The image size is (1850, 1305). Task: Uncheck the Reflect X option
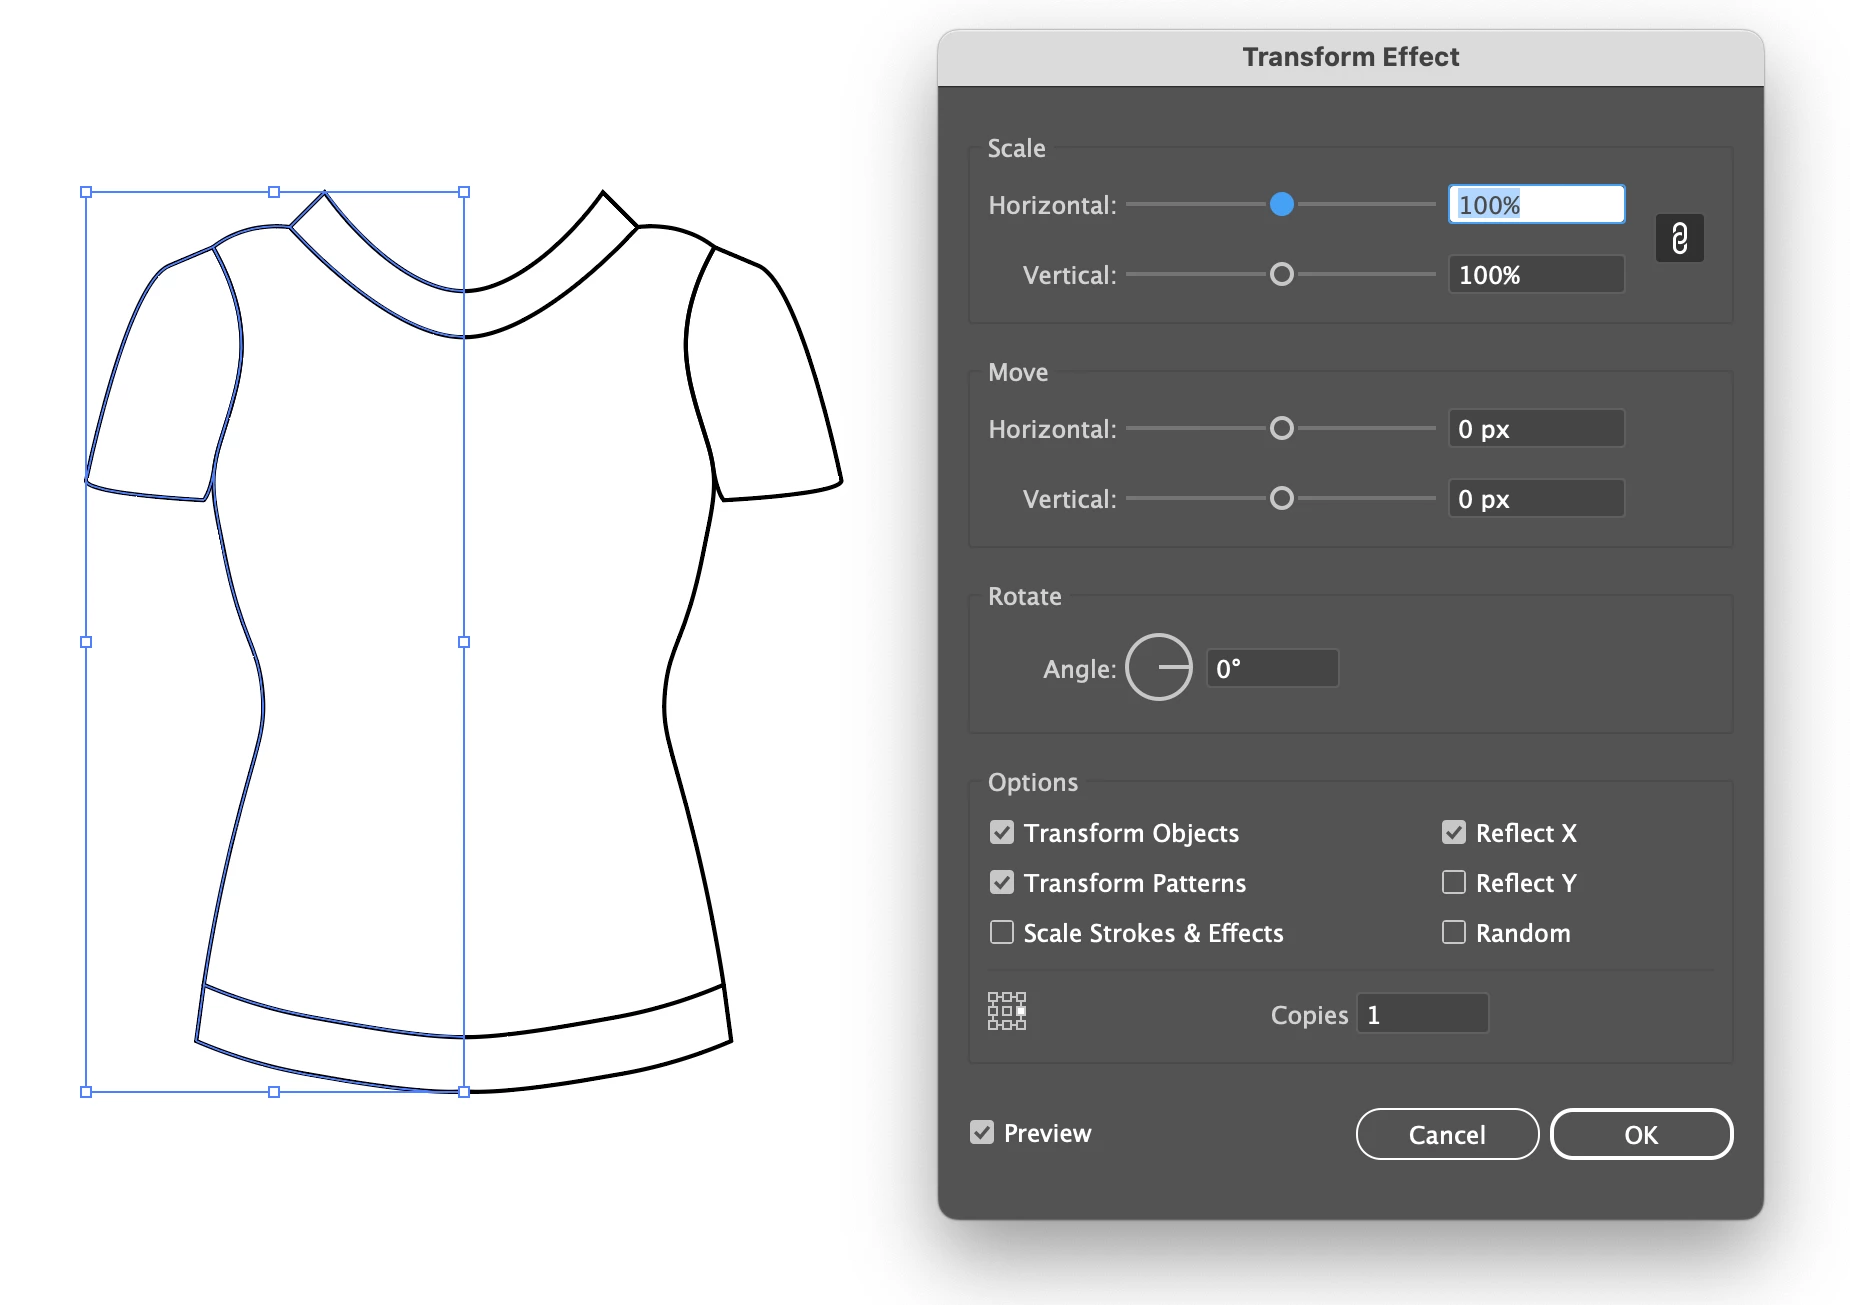tap(1454, 832)
